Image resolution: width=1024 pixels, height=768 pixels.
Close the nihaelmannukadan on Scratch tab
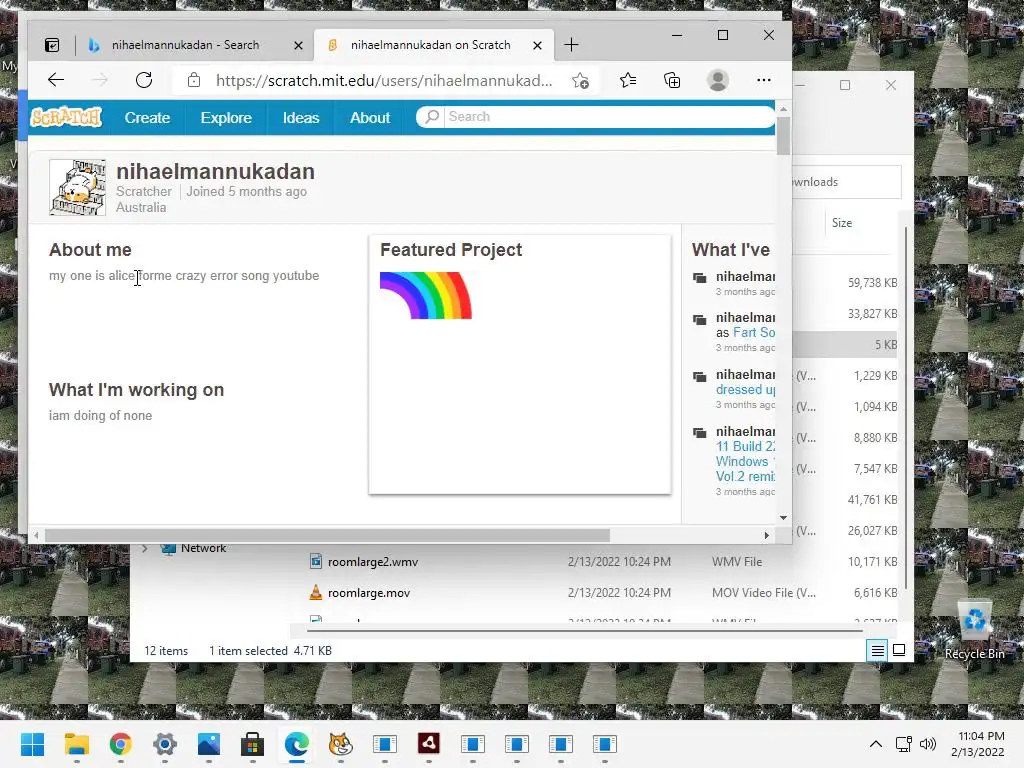point(537,45)
